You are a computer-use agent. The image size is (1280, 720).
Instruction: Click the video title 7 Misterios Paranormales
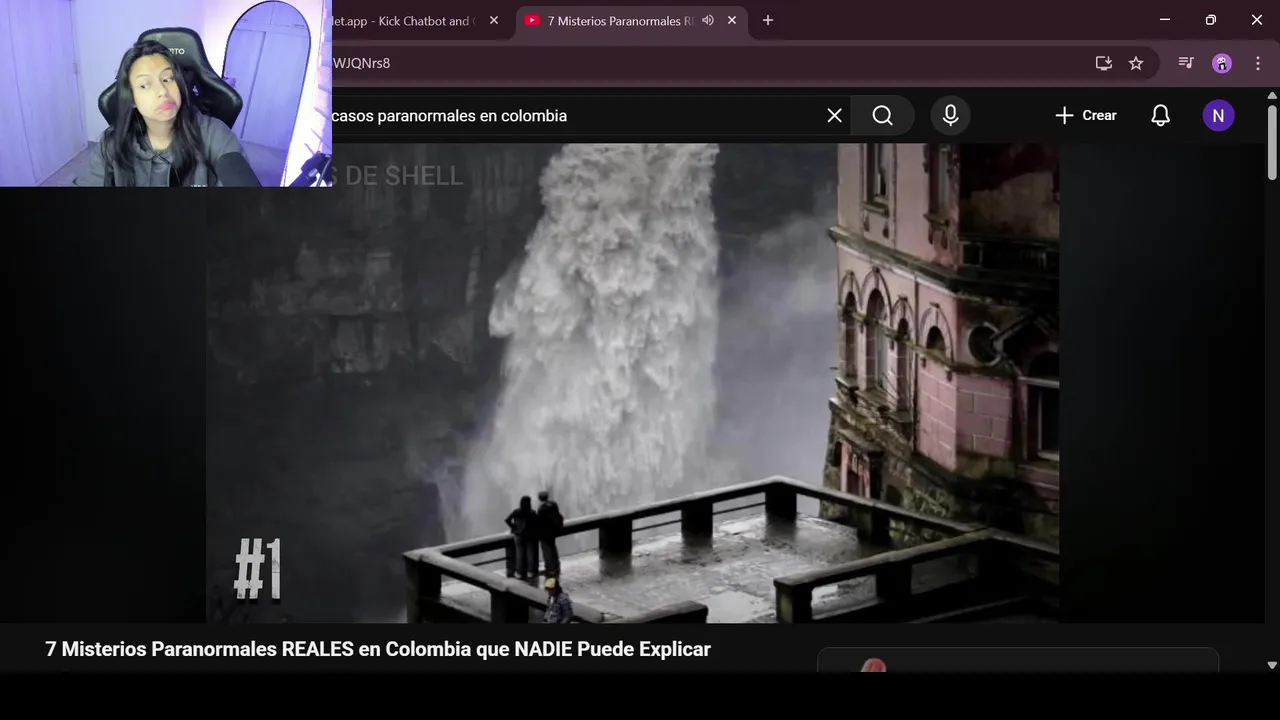tap(378, 649)
